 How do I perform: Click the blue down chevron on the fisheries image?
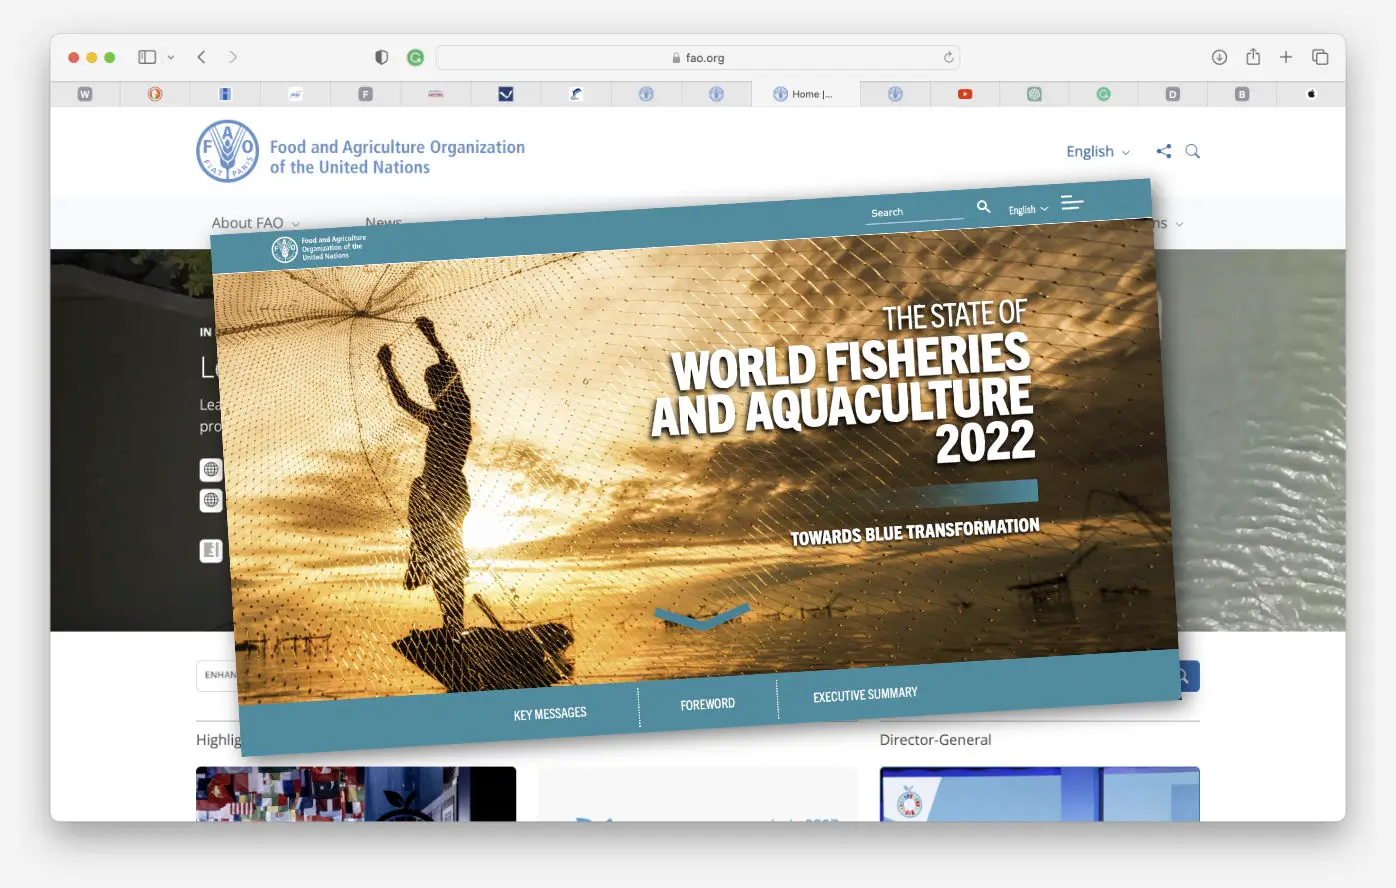[702, 616]
